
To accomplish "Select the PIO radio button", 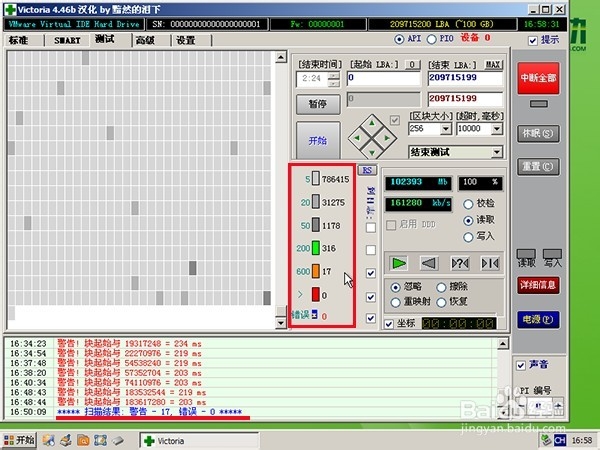I will pyautogui.click(x=431, y=39).
